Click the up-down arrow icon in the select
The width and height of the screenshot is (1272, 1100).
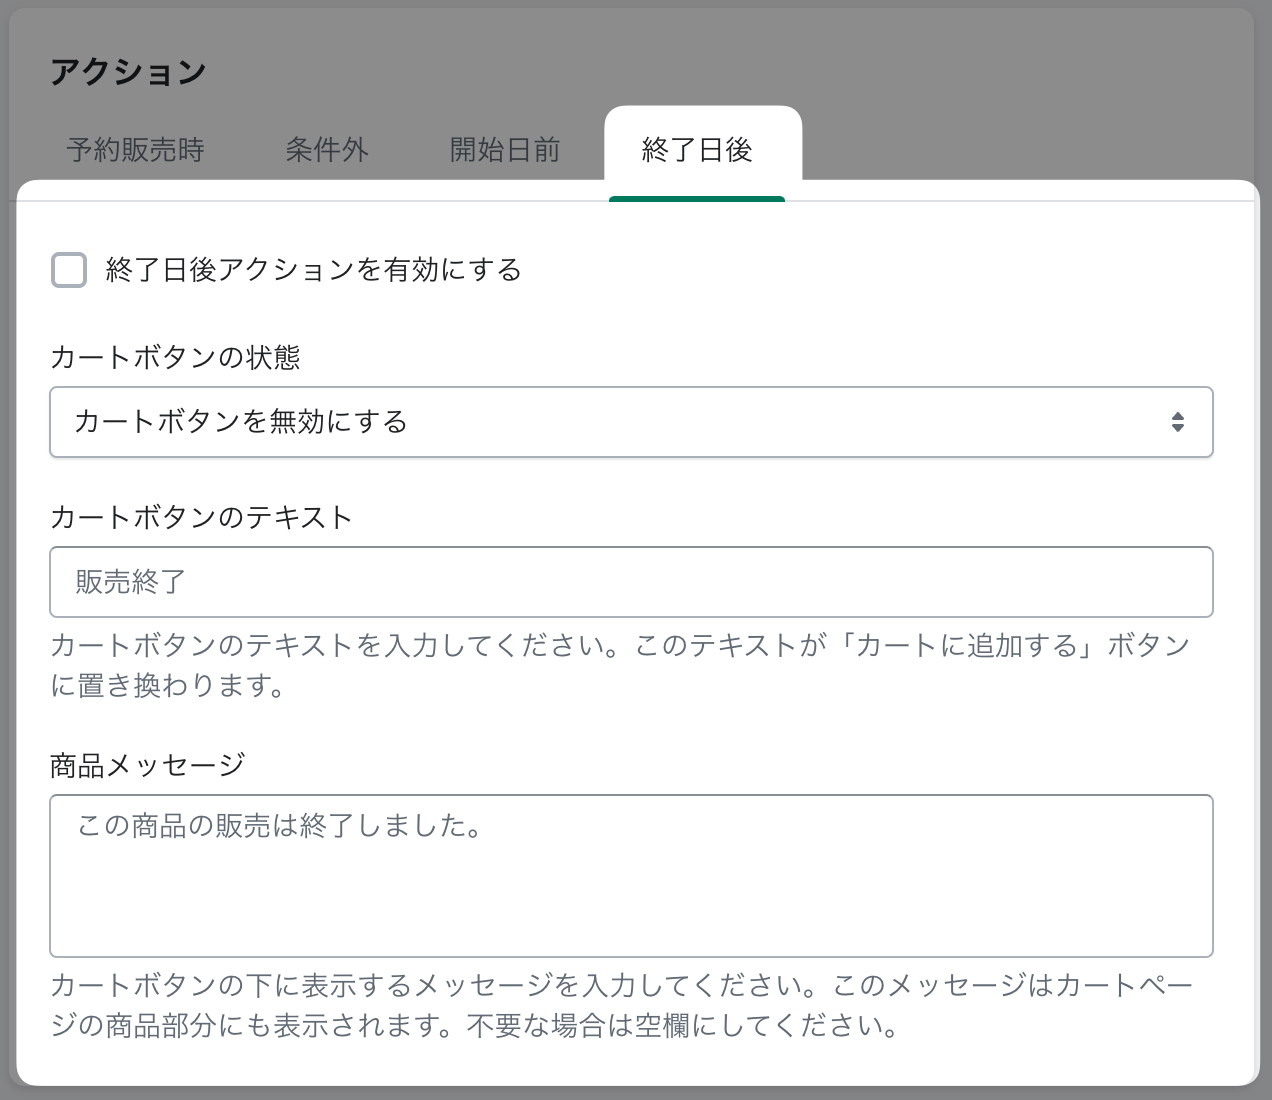1178,422
